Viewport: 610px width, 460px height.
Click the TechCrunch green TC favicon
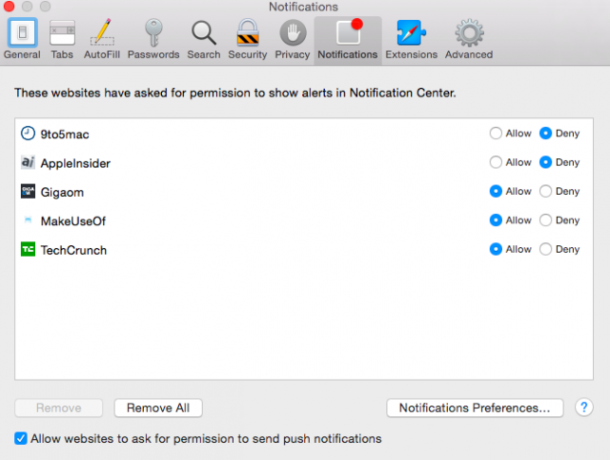point(28,249)
